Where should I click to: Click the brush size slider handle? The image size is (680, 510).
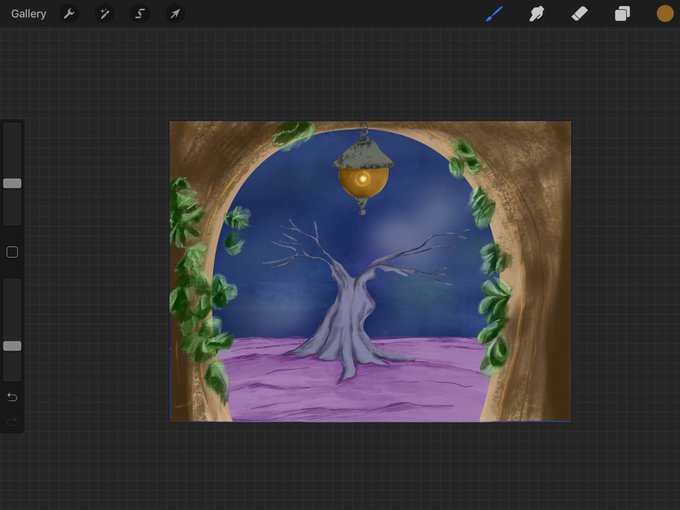click(12, 183)
